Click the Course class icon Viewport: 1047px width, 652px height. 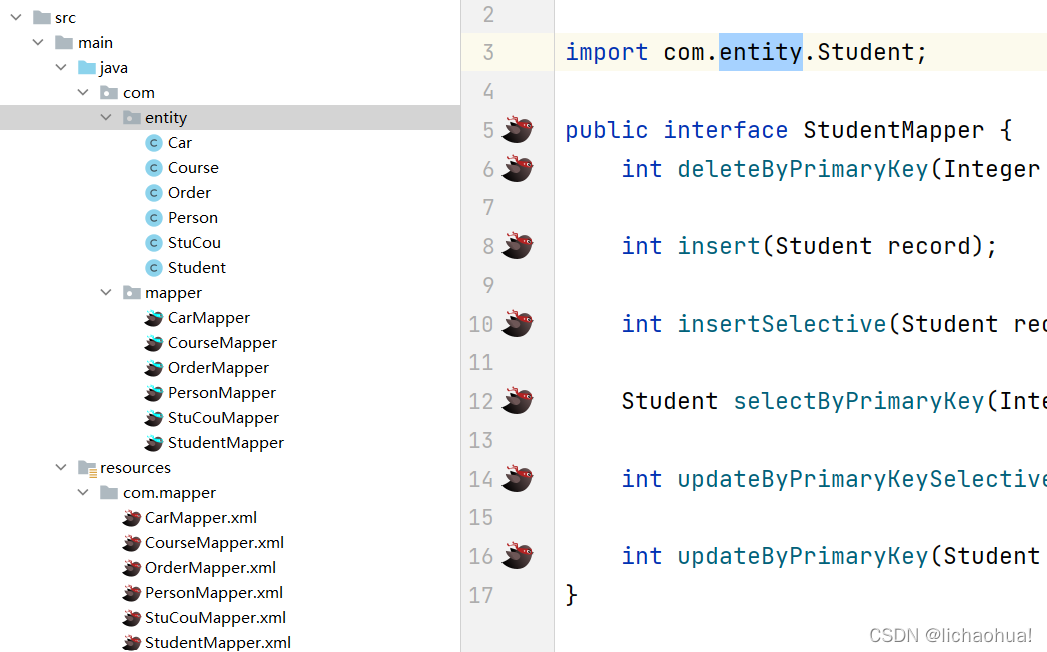[x=154, y=168]
